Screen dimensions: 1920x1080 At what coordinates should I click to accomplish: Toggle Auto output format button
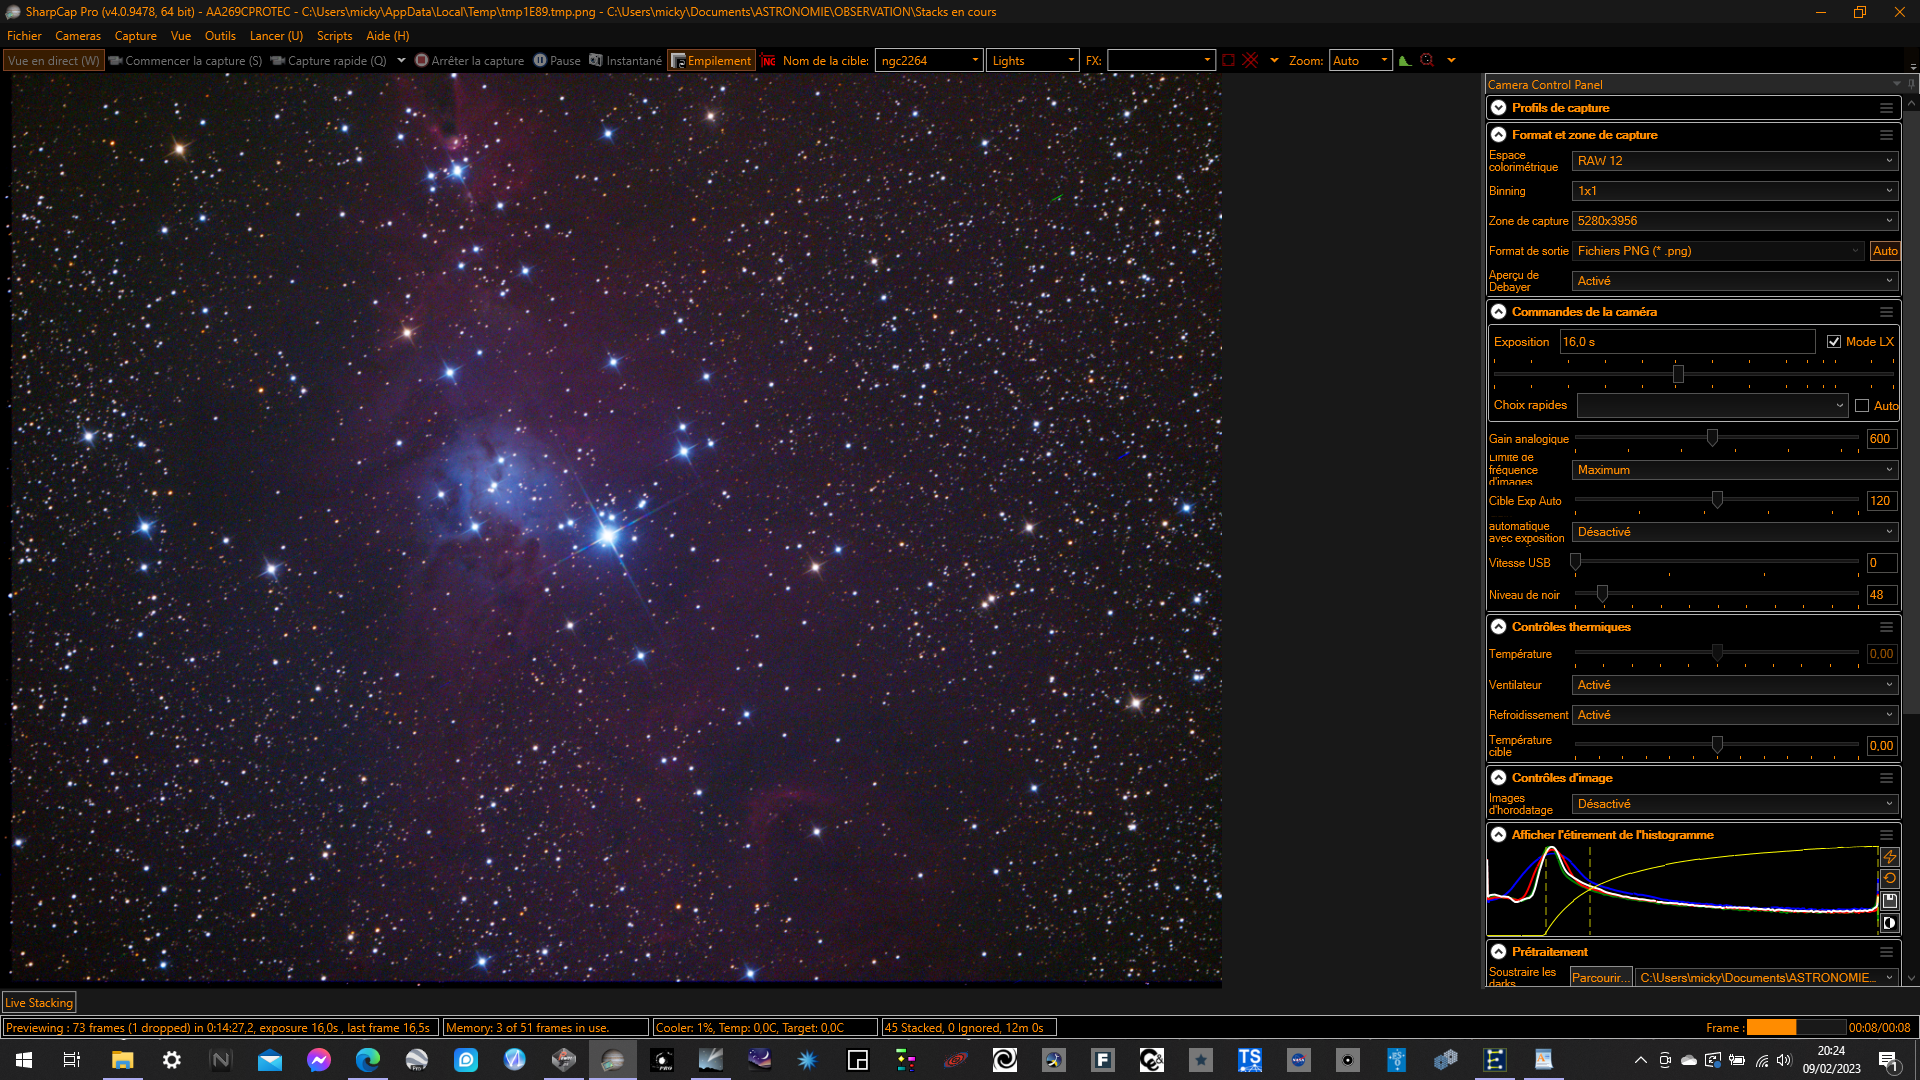click(x=1885, y=251)
